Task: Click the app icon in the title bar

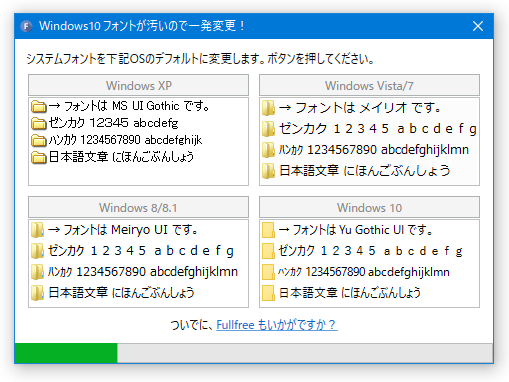Action: point(26,26)
